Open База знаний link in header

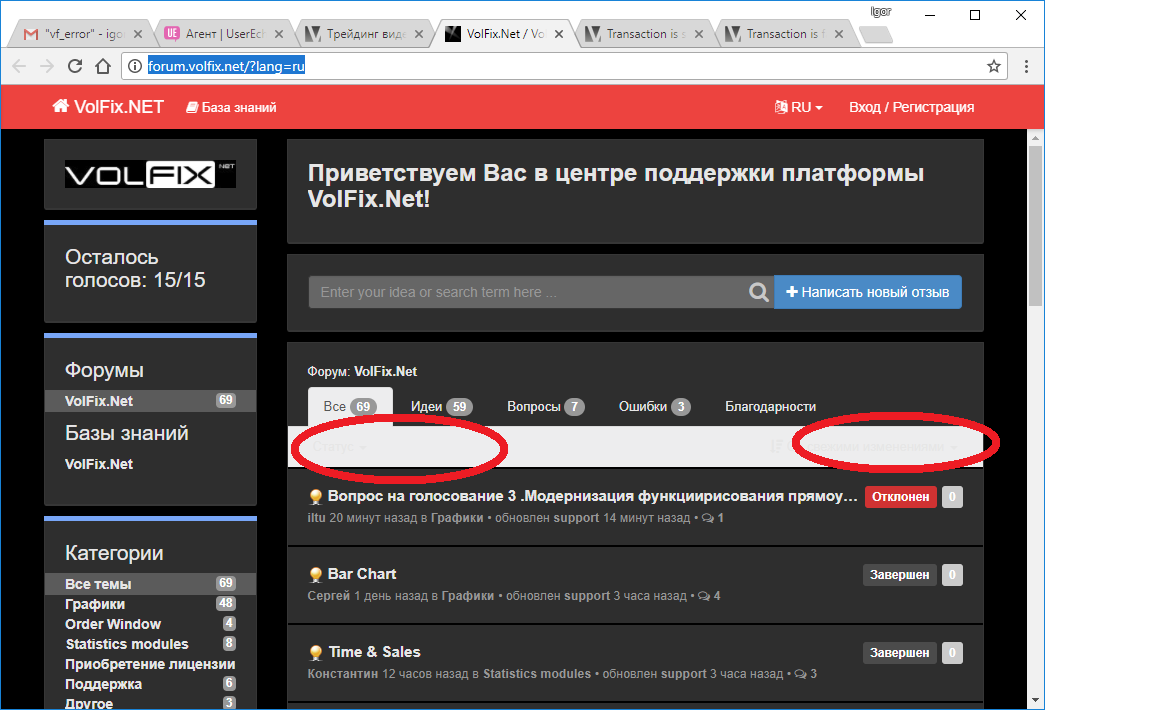[231, 107]
